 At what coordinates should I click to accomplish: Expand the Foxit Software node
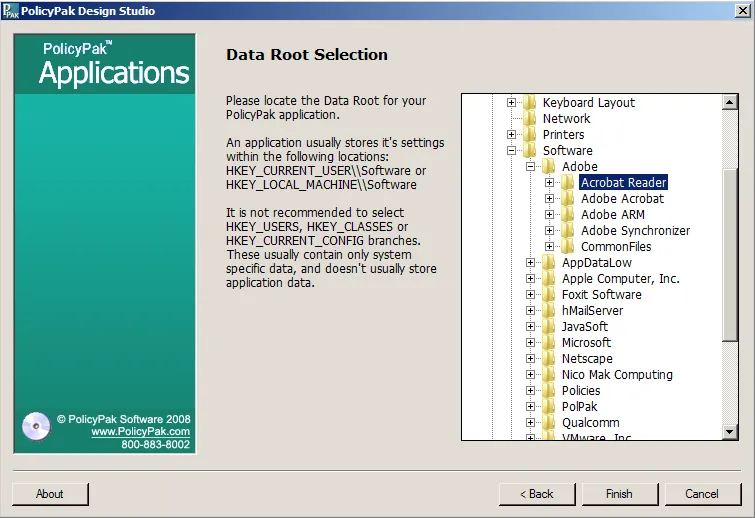coord(530,295)
